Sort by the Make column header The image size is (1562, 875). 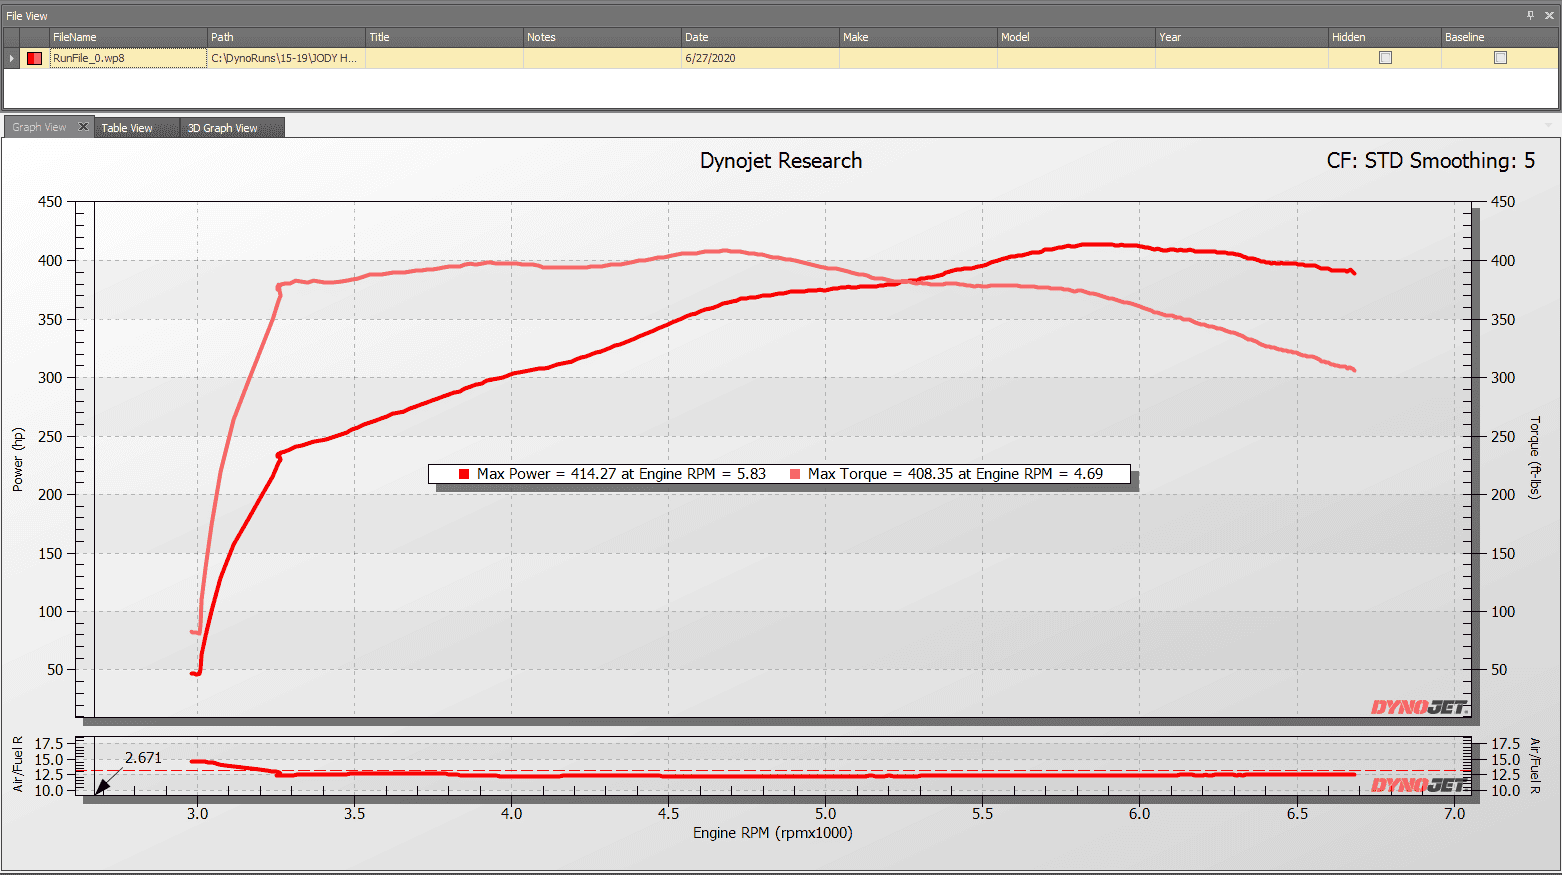[x=918, y=37]
